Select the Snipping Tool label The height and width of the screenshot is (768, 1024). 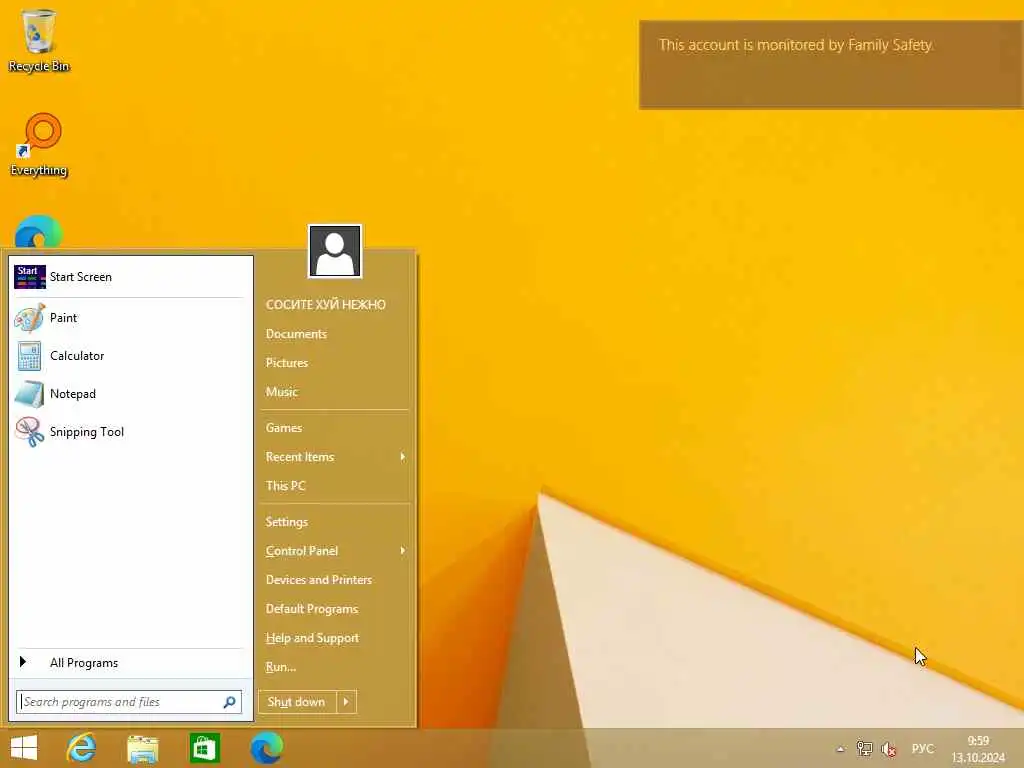tap(87, 432)
